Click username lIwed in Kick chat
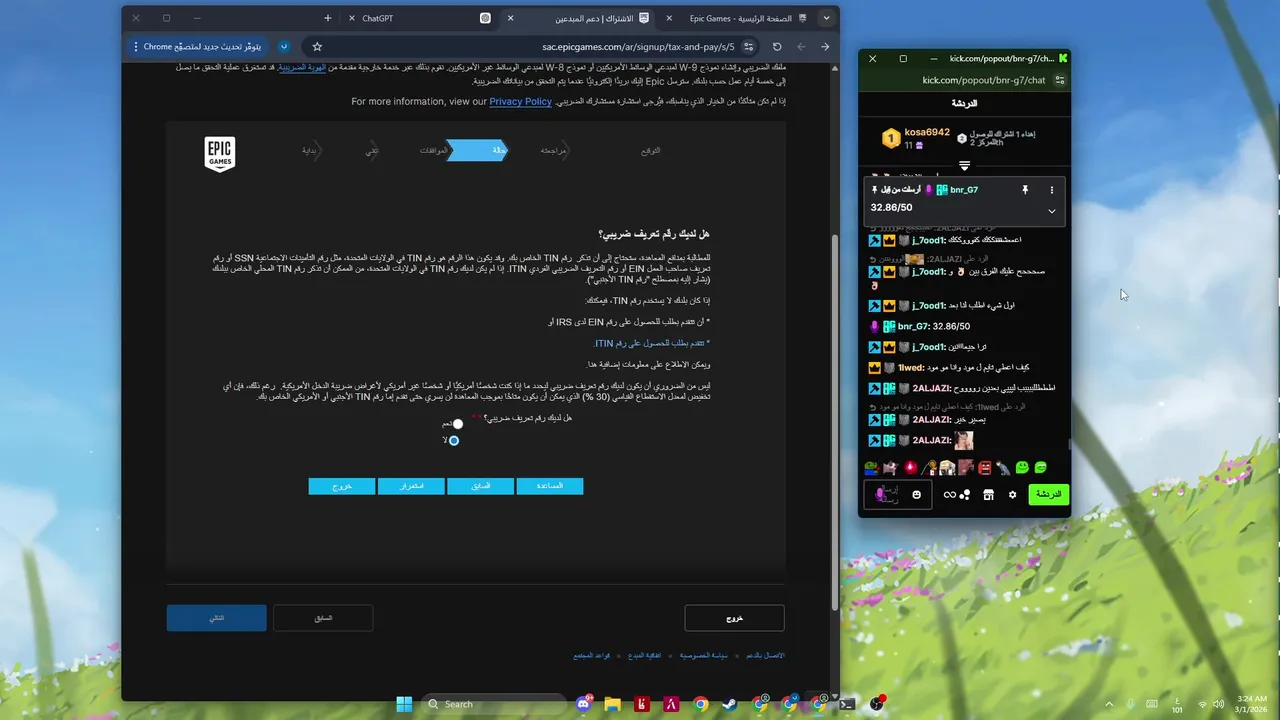This screenshot has width=1280, height=720. point(912,367)
